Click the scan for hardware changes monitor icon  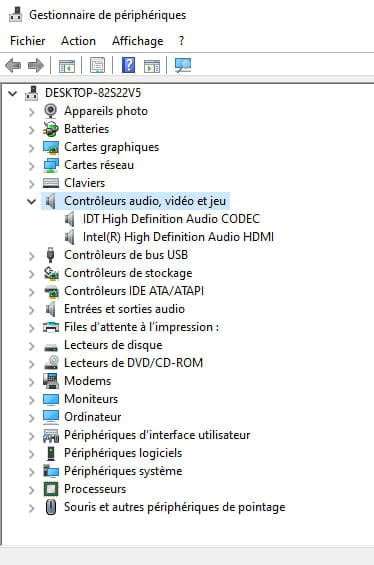coord(183,65)
